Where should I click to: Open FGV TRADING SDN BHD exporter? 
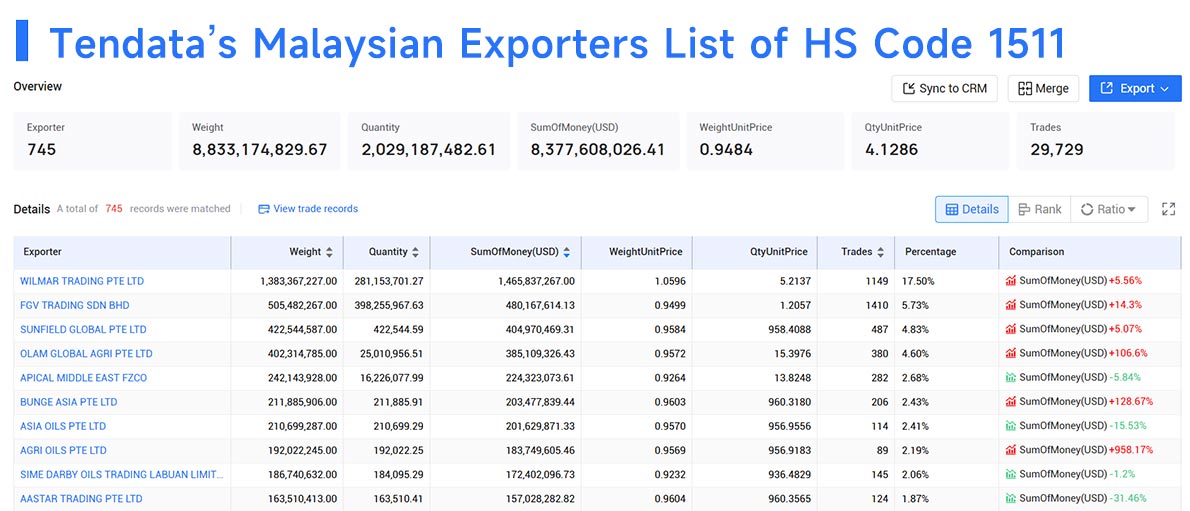[75, 305]
